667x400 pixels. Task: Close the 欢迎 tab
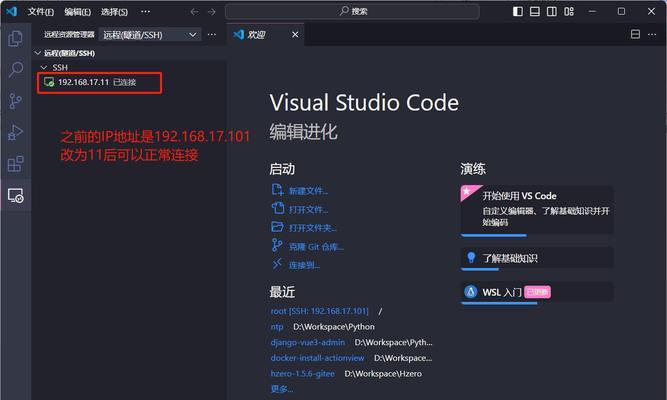pyautogui.click(x=295, y=34)
